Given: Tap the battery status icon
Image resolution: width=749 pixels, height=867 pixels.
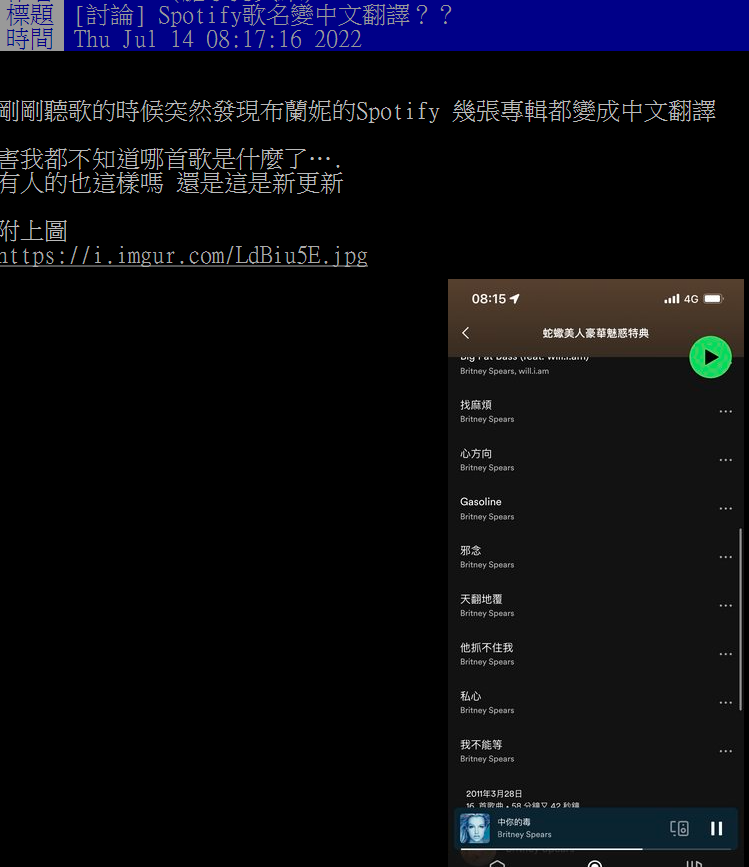Looking at the screenshot, I should [x=714, y=299].
